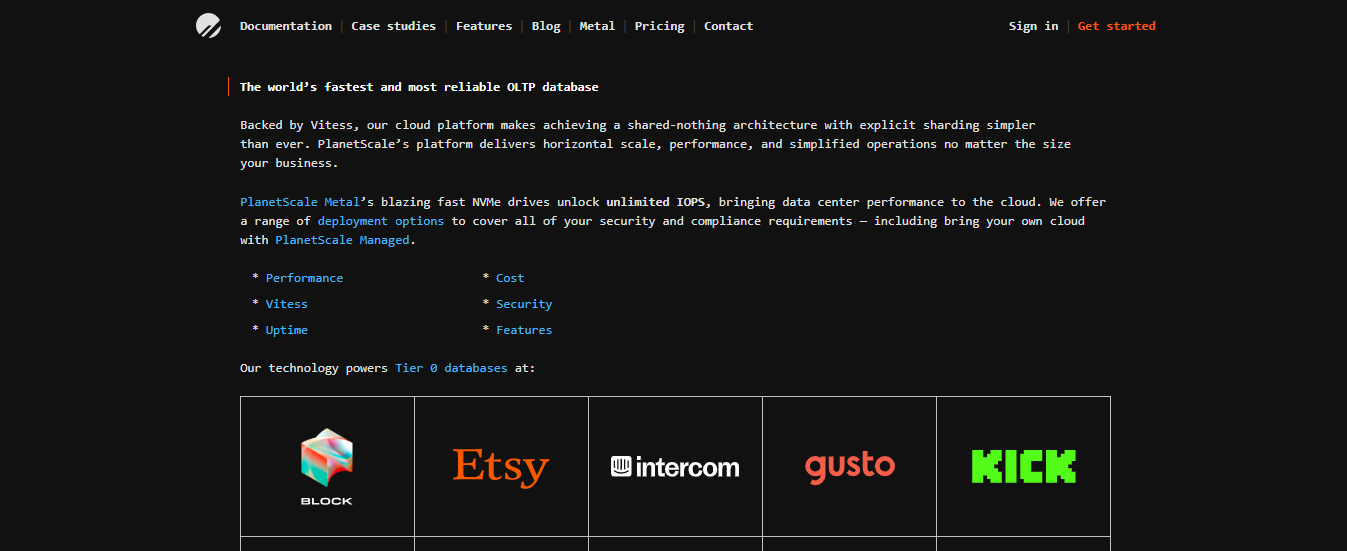Click Sign in
1347x551 pixels.
(1033, 26)
